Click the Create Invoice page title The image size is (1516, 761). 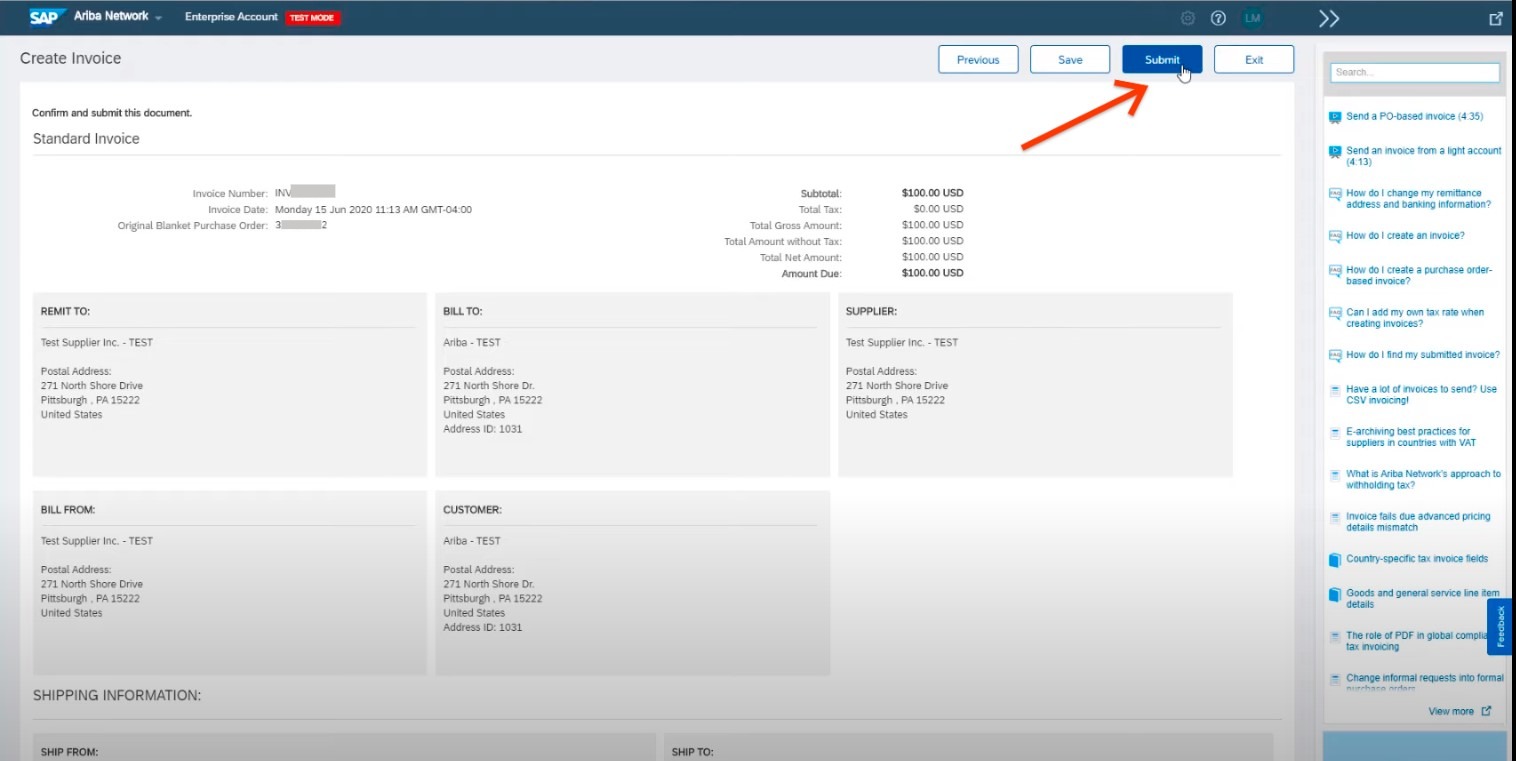pos(70,58)
